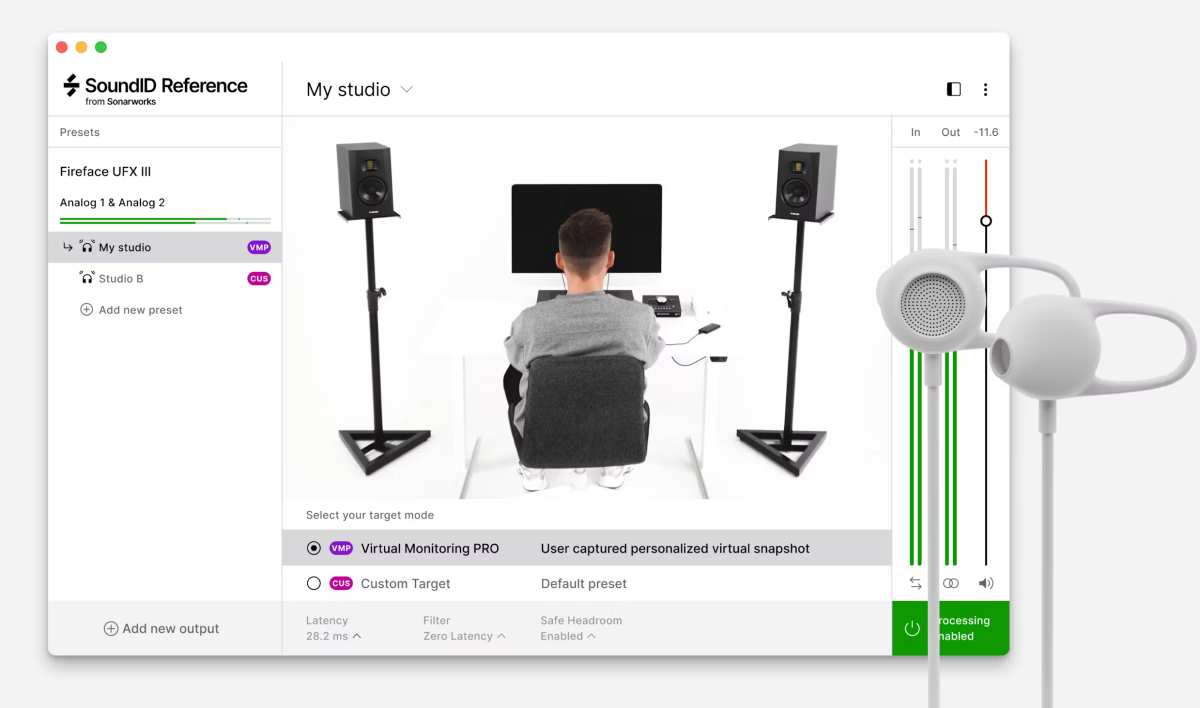The height and width of the screenshot is (708, 1200).
Task: Click the speaker volume icon
Action: (x=986, y=583)
